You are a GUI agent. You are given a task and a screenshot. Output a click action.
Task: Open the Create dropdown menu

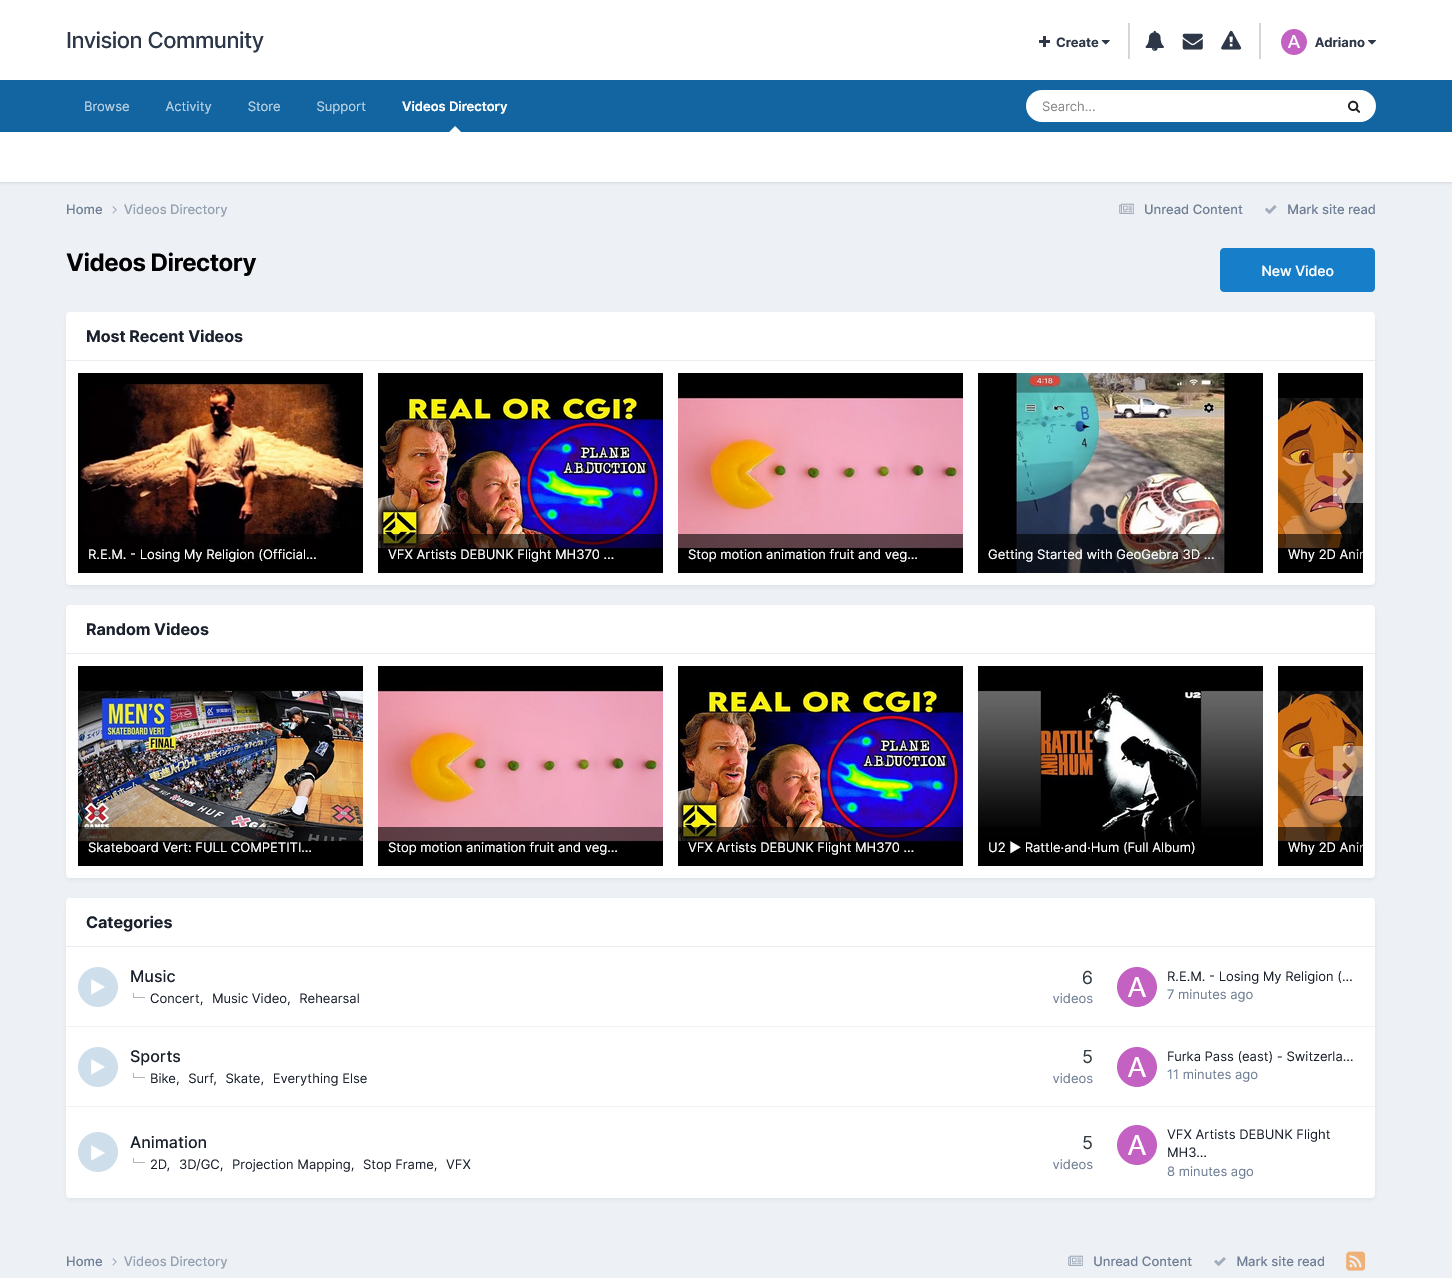pyautogui.click(x=1074, y=42)
